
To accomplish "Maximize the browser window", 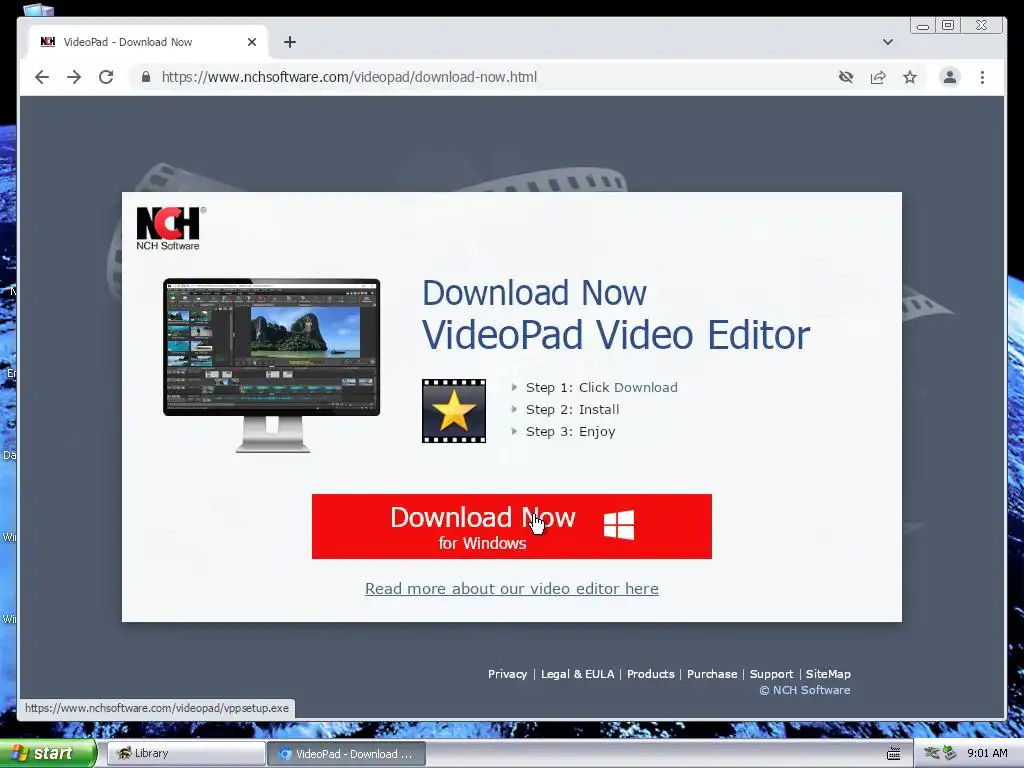I will point(948,25).
